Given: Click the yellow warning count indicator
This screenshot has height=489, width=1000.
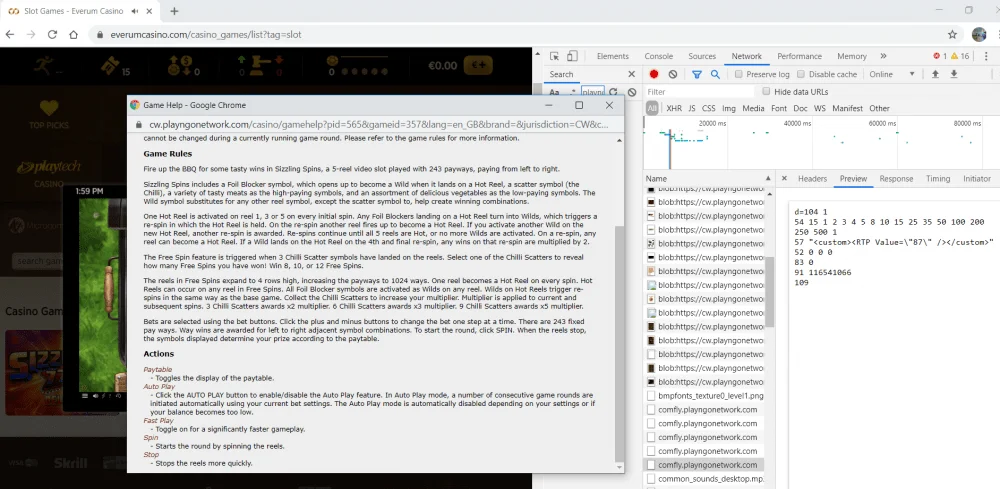Looking at the screenshot, I should 960,56.
